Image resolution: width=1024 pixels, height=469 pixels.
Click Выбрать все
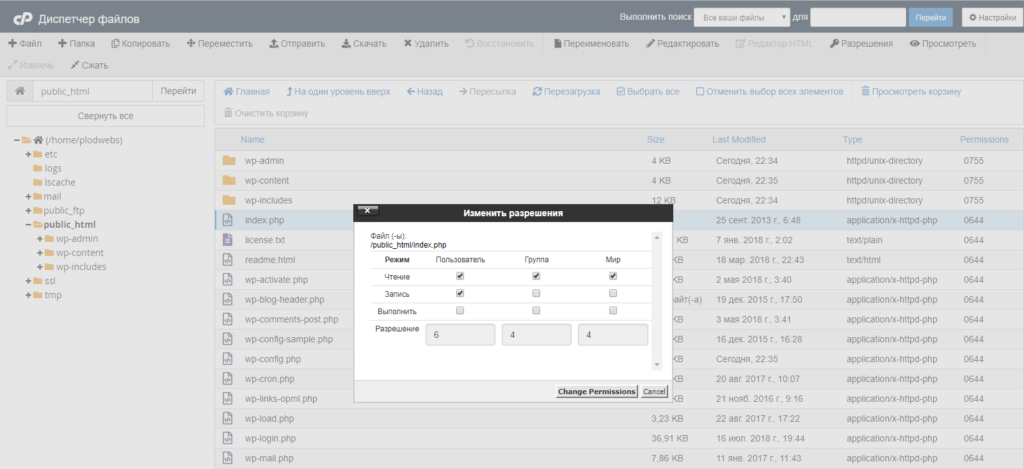point(648,91)
